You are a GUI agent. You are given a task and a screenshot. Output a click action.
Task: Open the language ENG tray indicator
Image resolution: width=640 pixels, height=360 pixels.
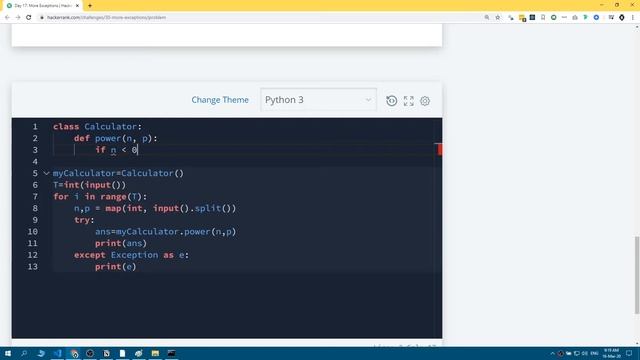point(595,353)
